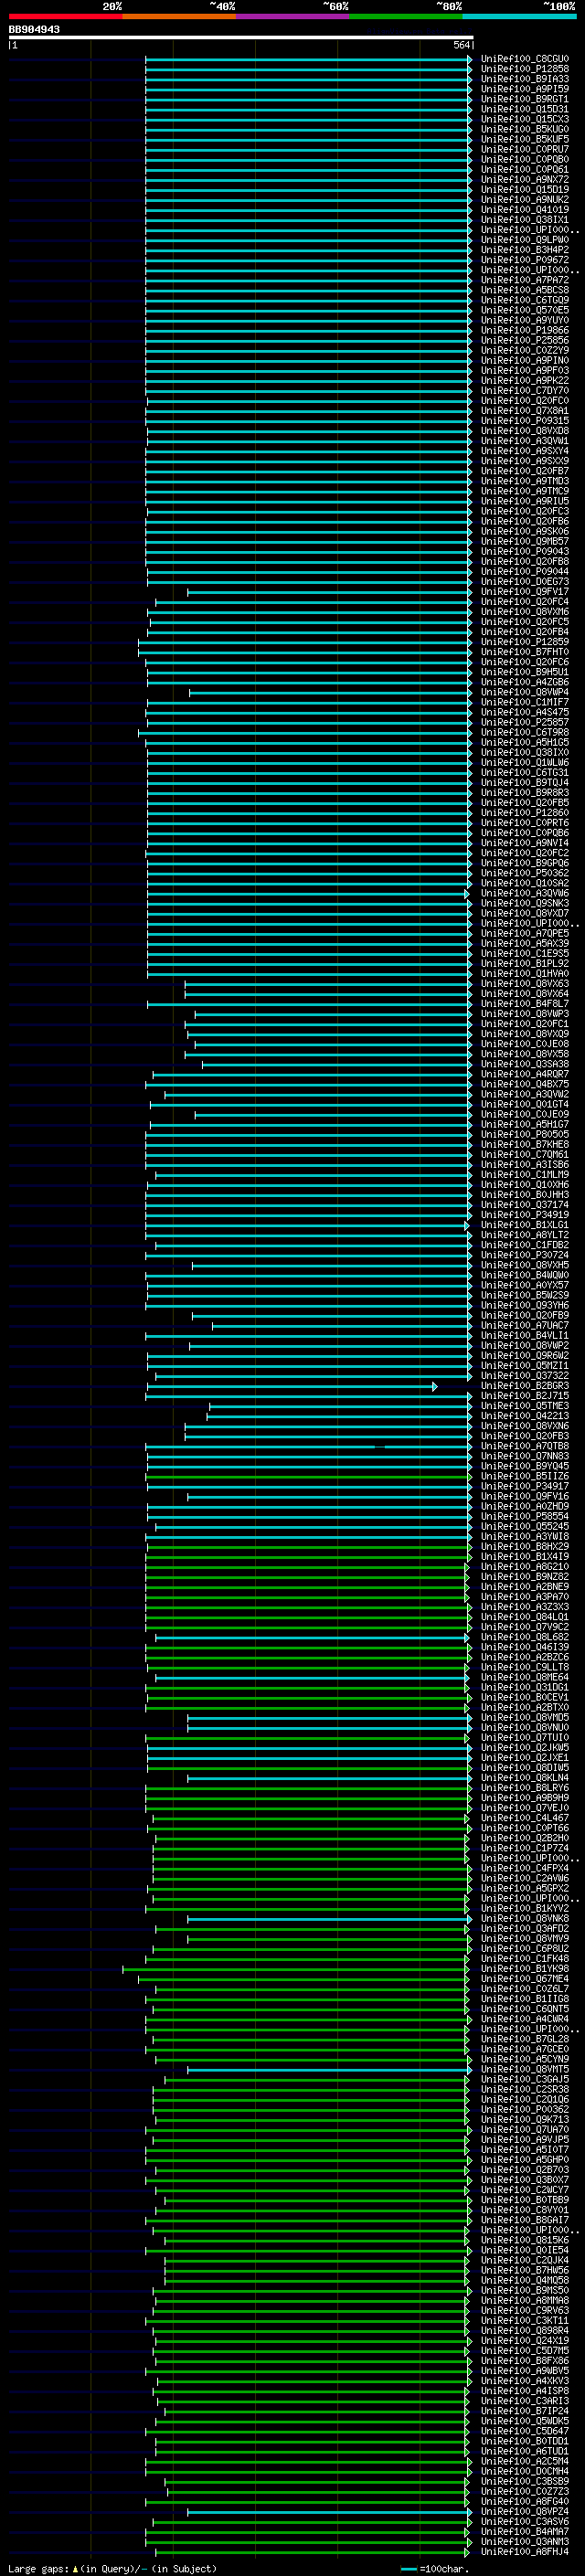Click the white query sequence ruler bar
The image size is (585, 2576).
(241, 37)
